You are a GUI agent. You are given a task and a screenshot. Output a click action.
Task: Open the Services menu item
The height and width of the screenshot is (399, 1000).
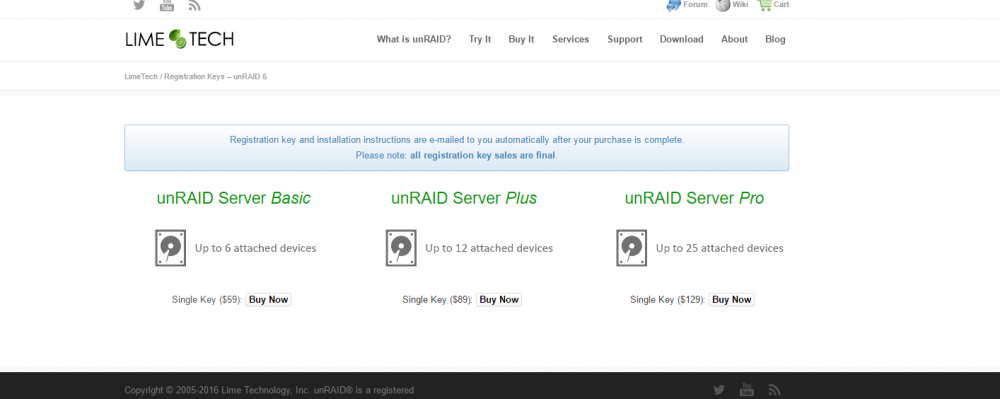pos(570,39)
